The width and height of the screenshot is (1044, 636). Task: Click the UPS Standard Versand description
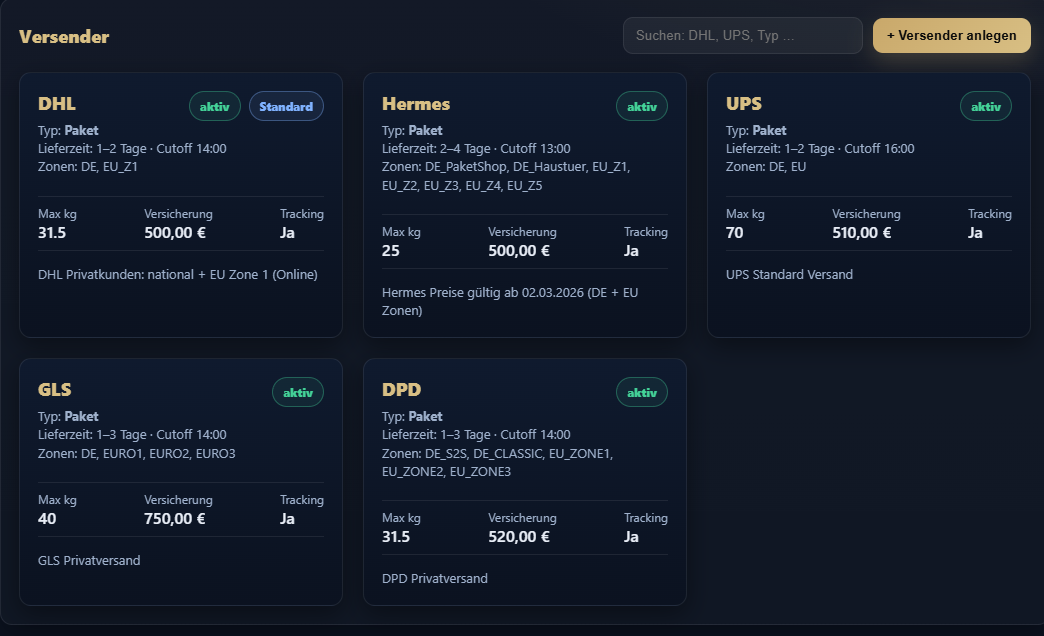[x=789, y=274]
